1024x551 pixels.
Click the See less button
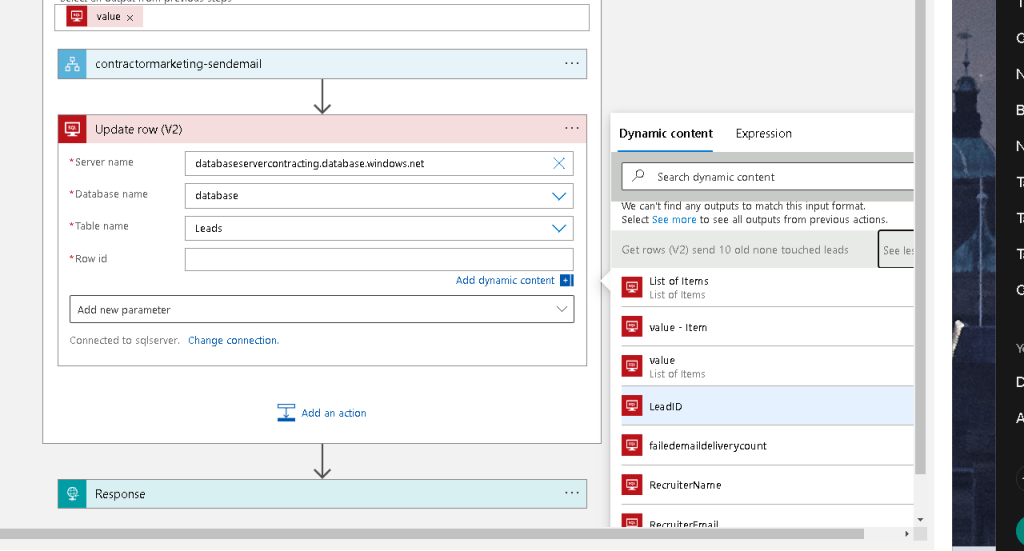[x=896, y=249]
